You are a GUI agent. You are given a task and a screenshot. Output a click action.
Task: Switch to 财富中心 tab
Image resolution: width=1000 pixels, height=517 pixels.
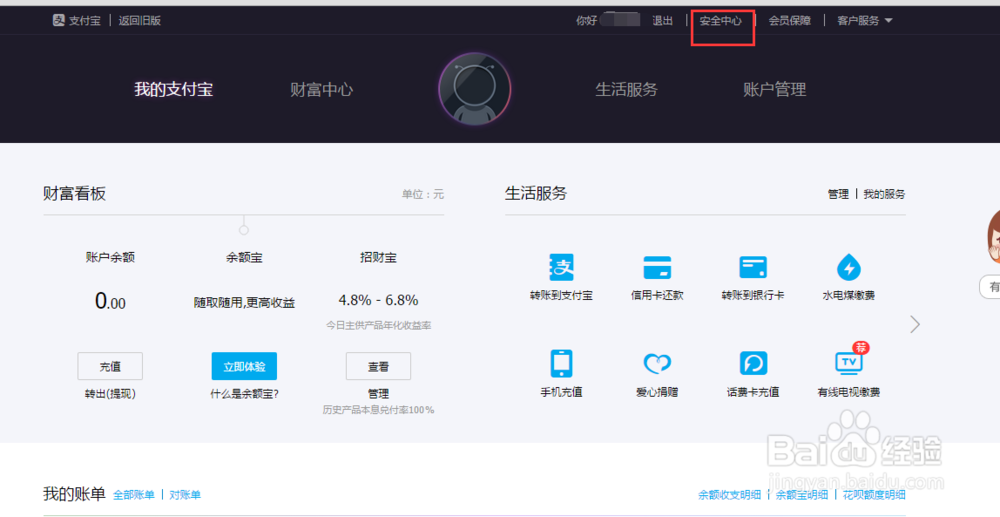321,89
